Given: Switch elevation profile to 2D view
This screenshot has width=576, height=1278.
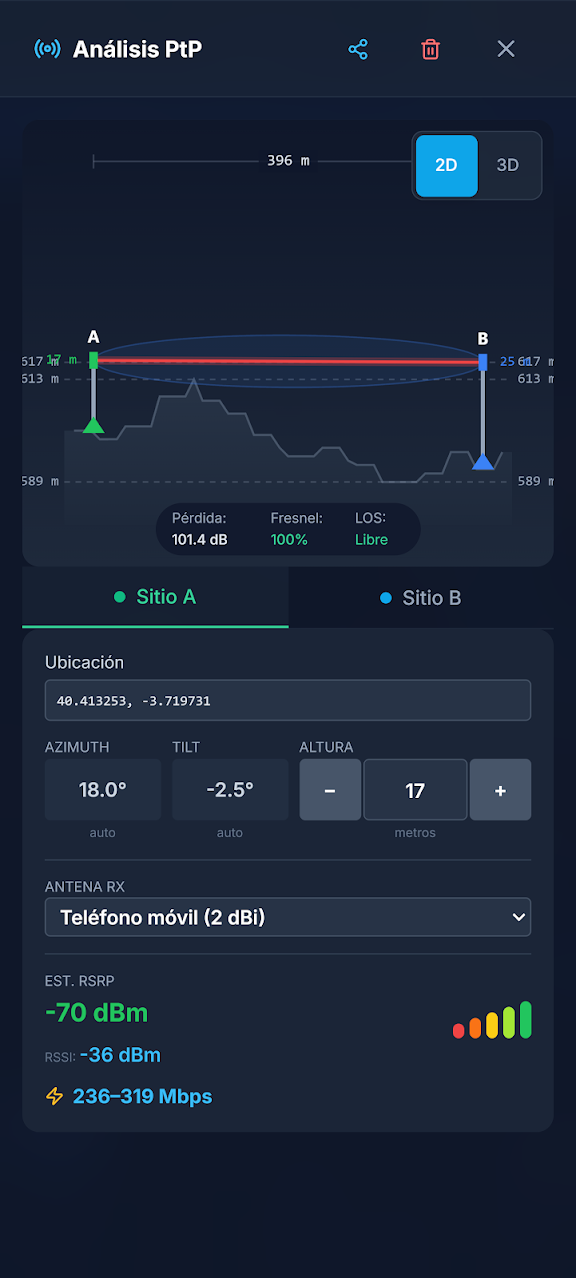Looking at the screenshot, I should point(446,165).
